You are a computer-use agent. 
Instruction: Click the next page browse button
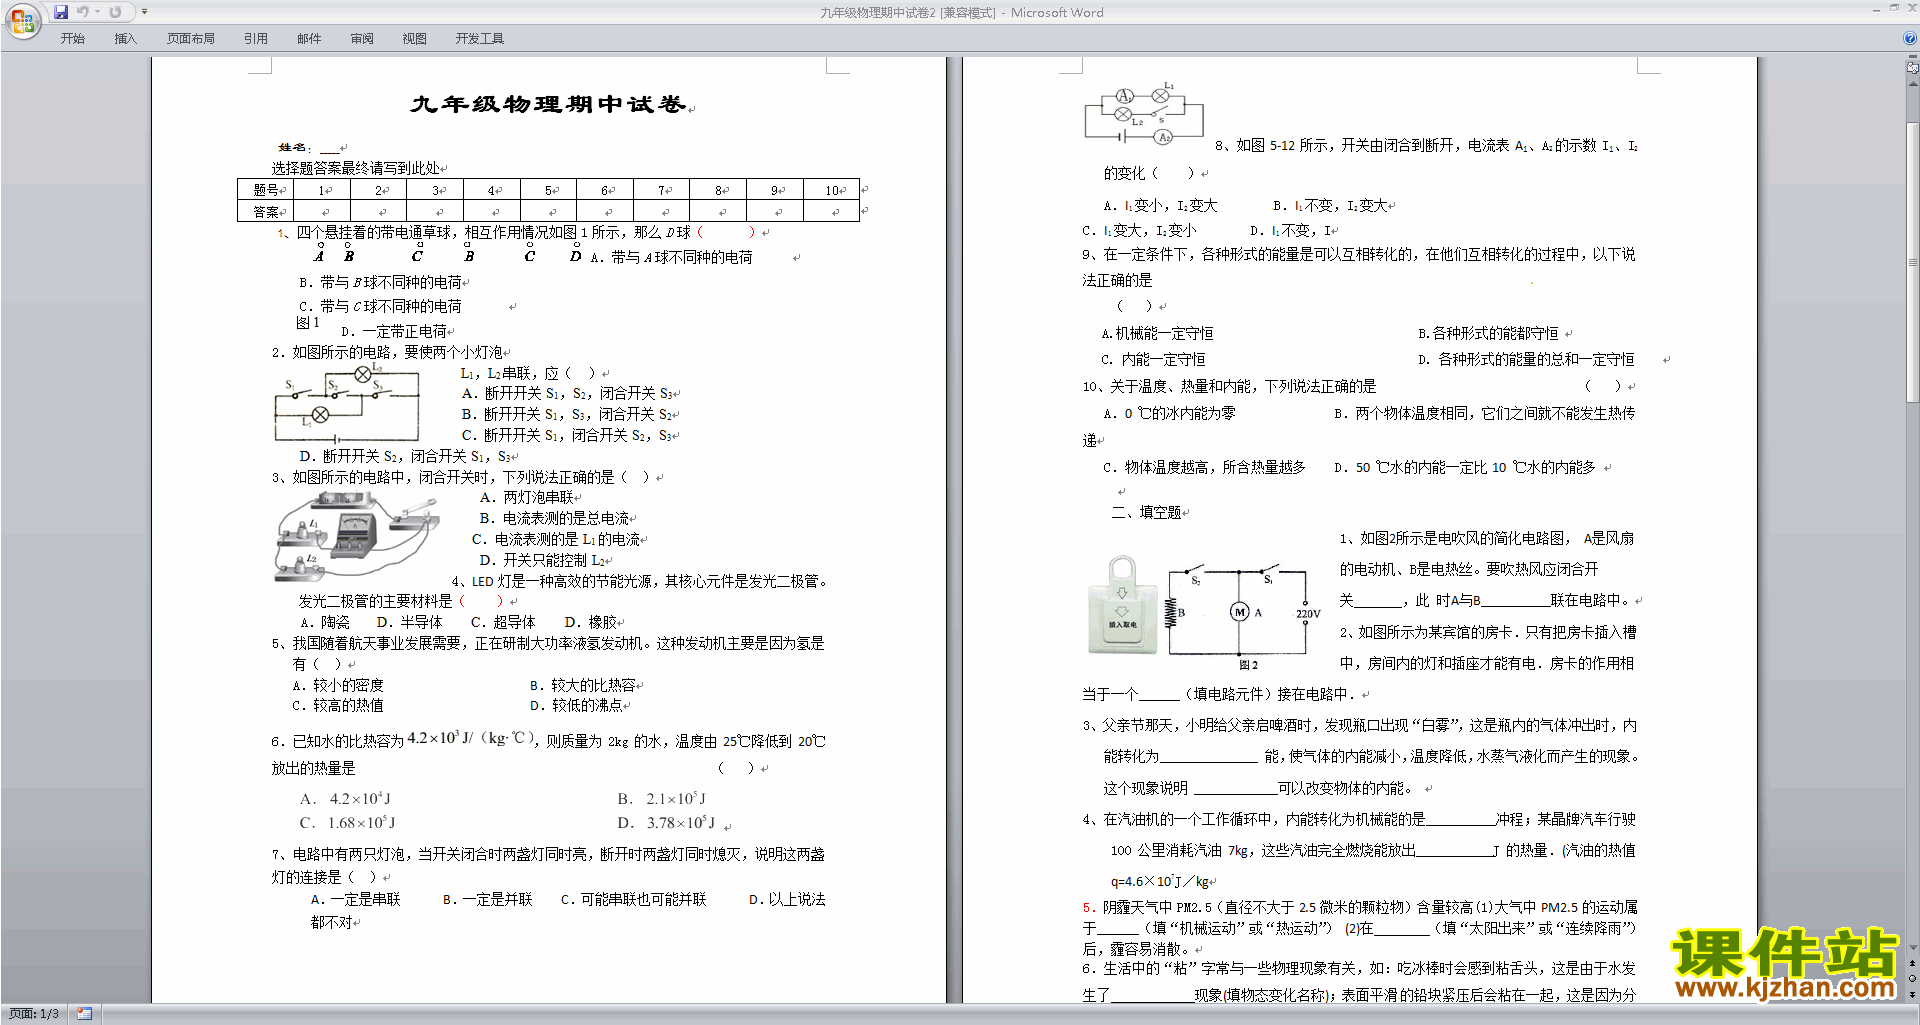tap(1912, 994)
